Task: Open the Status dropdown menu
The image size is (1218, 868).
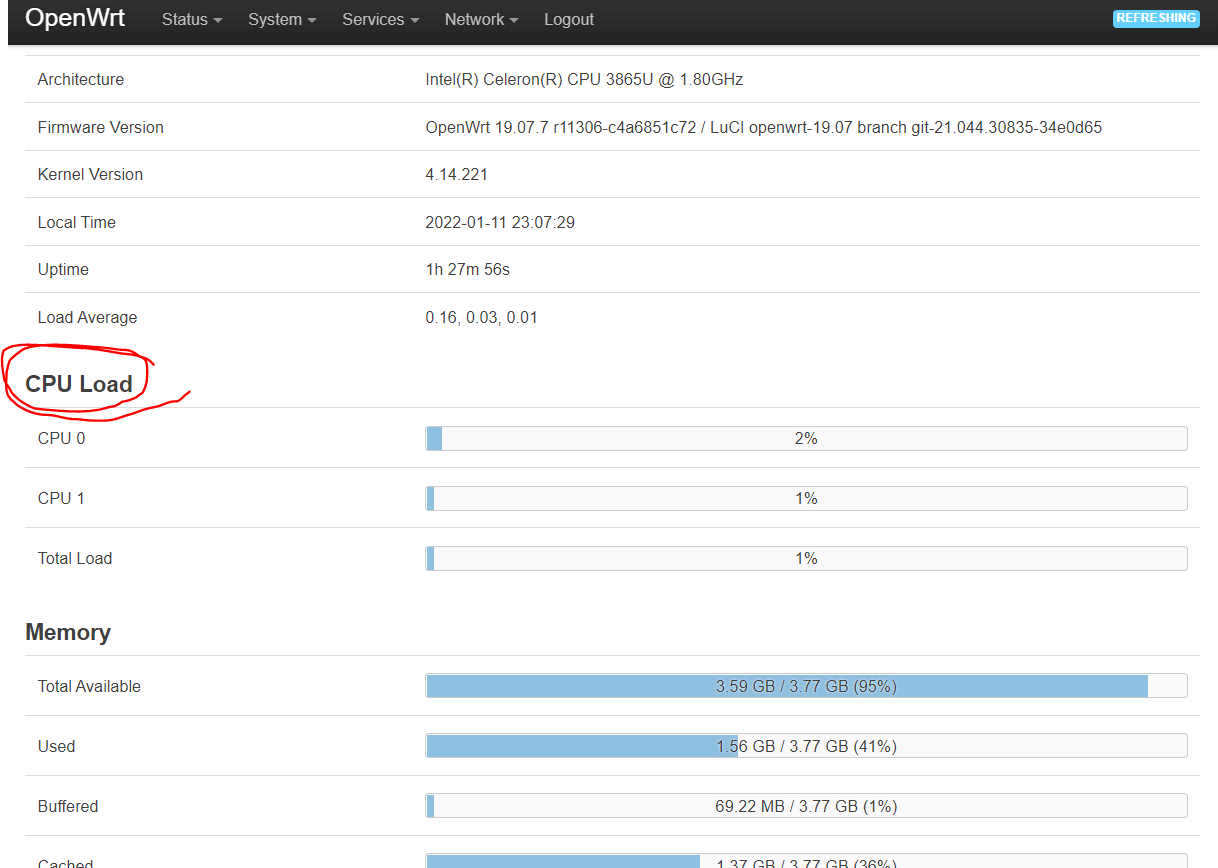Action: [192, 19]
